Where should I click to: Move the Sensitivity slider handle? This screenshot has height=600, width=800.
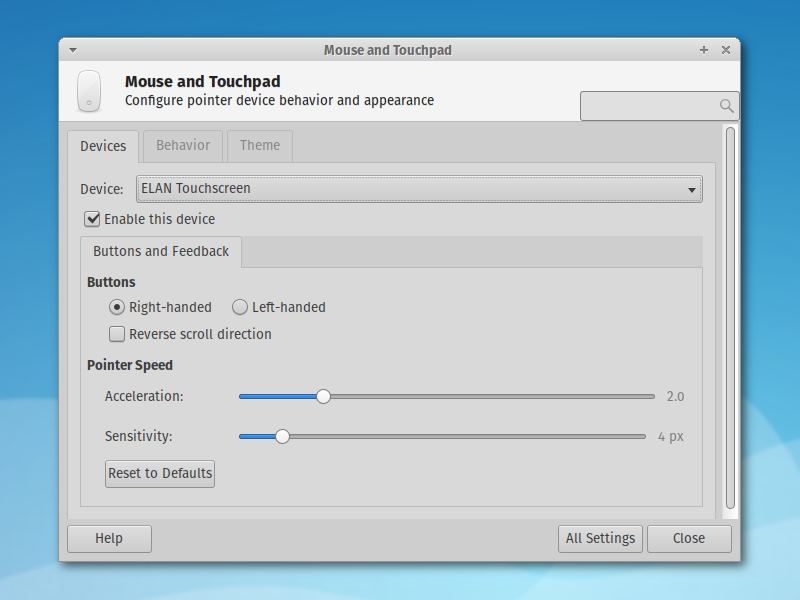point(282,436)
